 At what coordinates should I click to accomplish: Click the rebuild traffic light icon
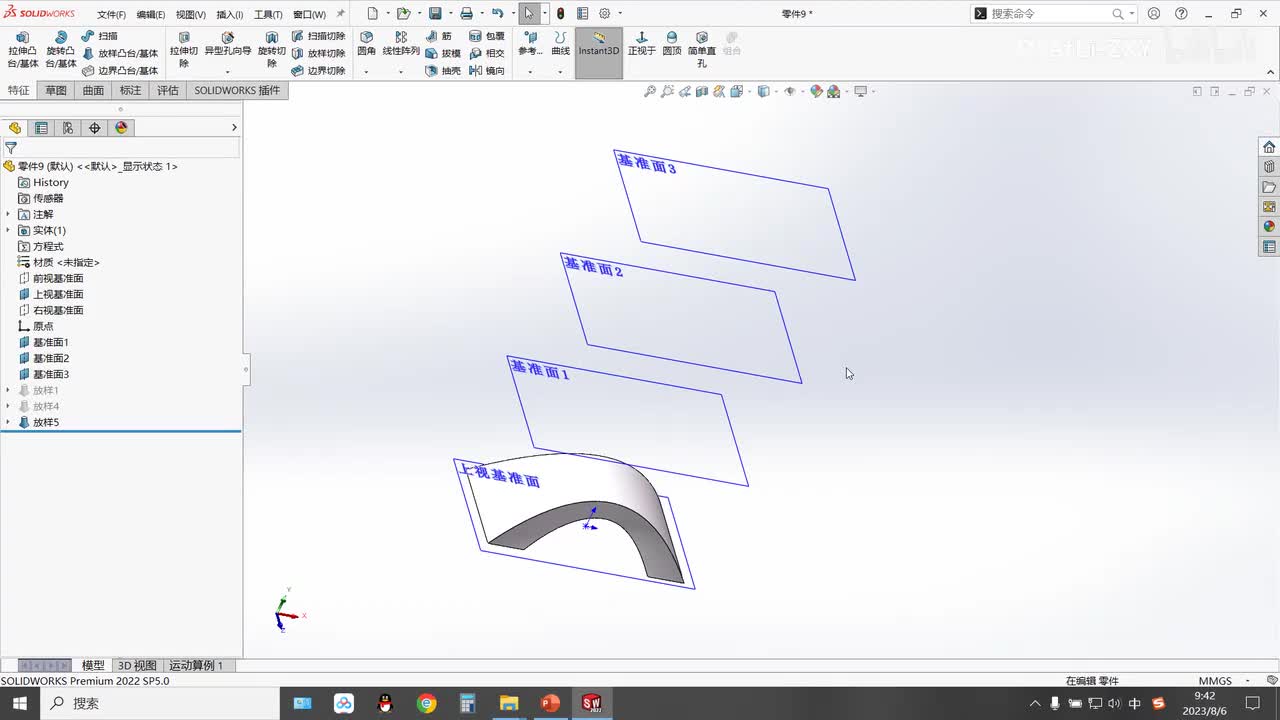click(x=560, y=14)
